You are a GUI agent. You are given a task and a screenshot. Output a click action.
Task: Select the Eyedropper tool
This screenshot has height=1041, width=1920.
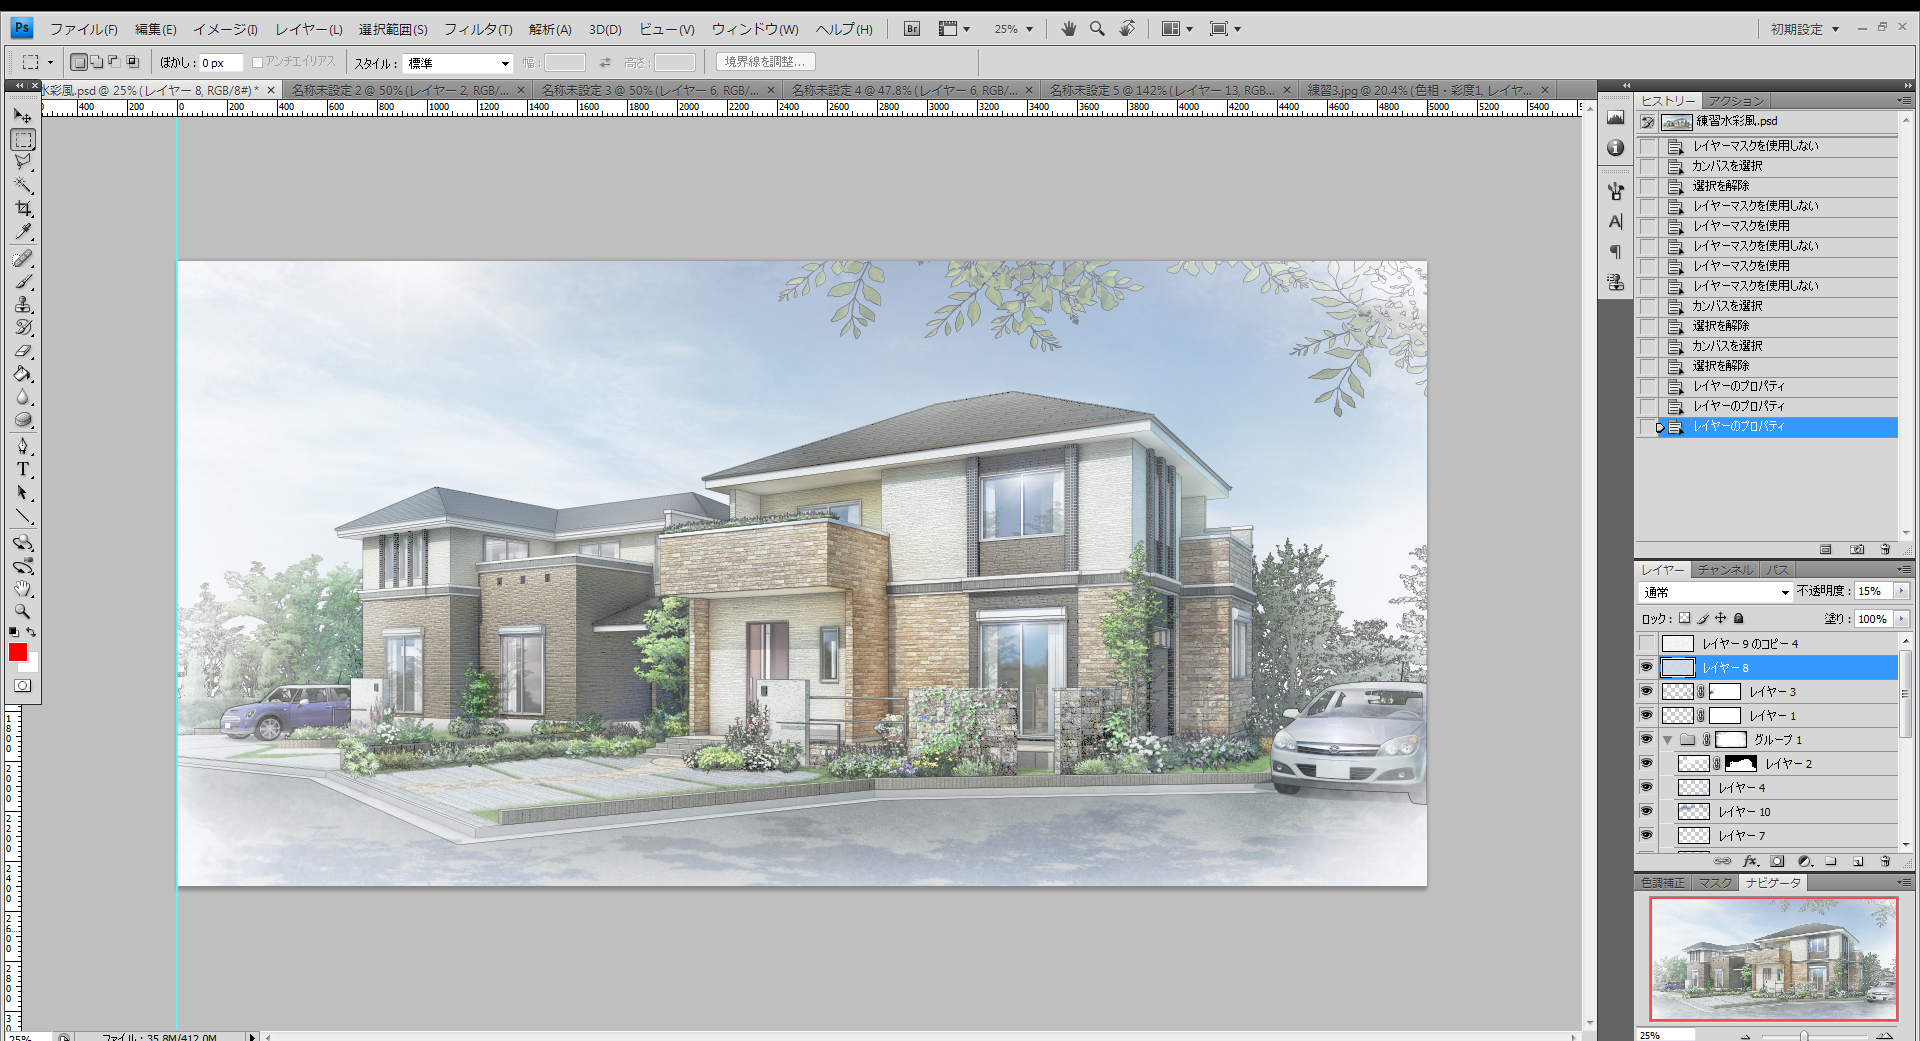23,232
